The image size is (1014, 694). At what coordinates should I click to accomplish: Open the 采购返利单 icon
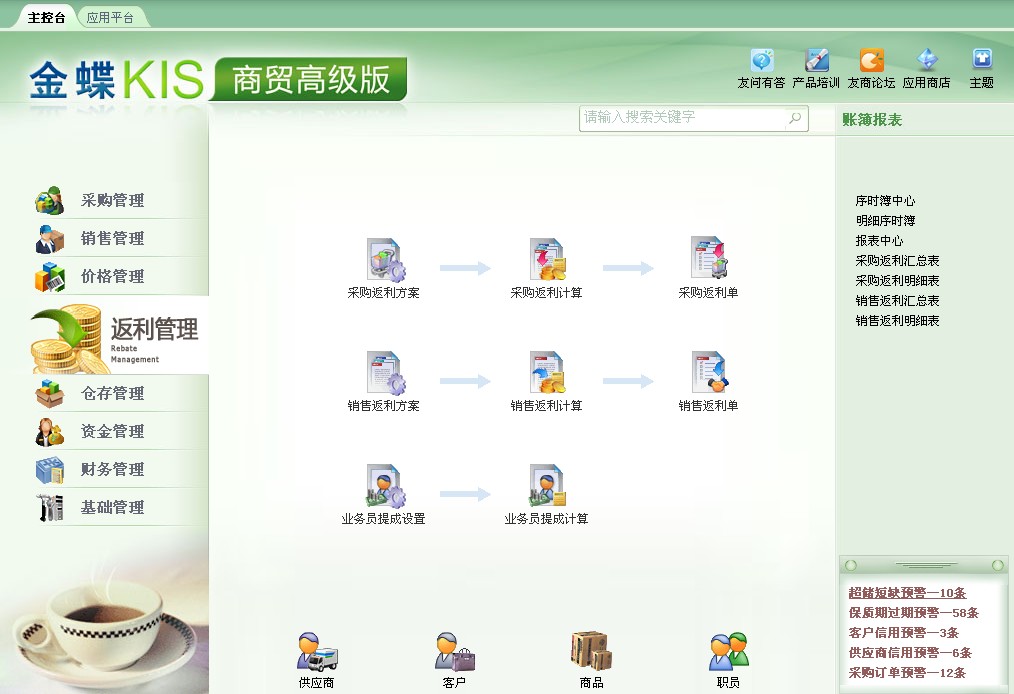pyautogui.click(x=709, y=259)
